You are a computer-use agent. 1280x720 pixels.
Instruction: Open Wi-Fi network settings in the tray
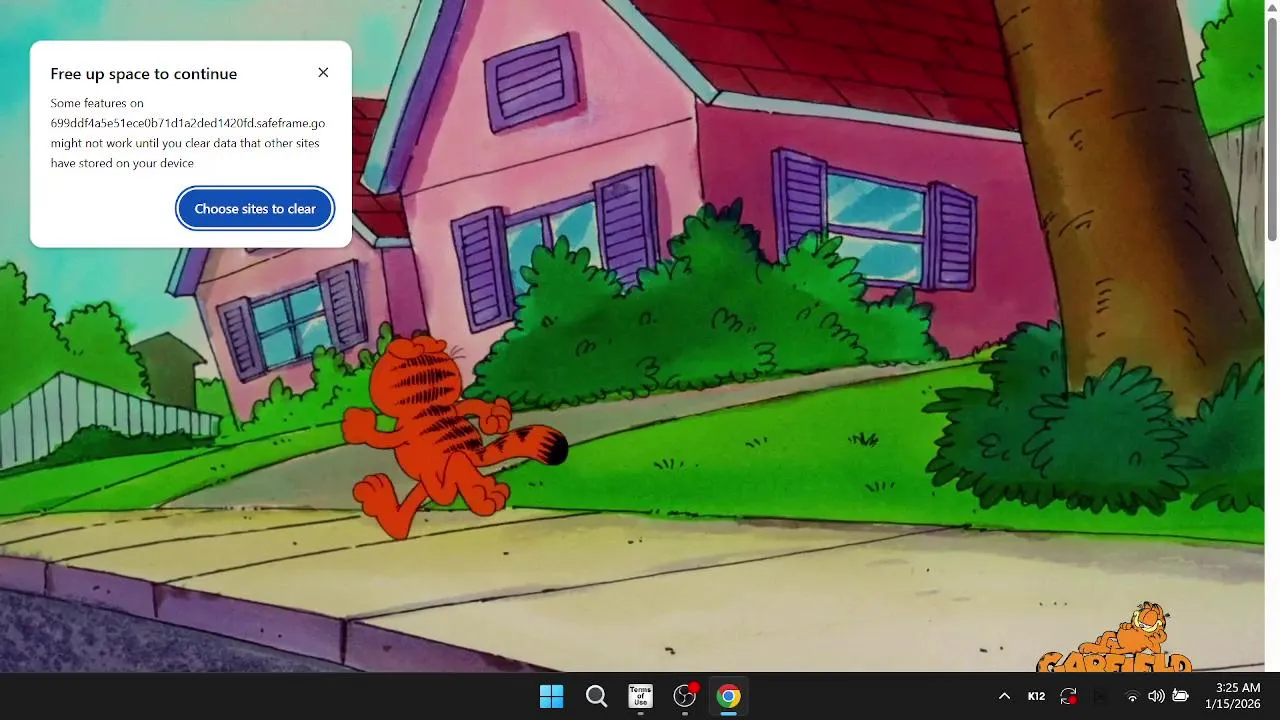(1132, 696)
